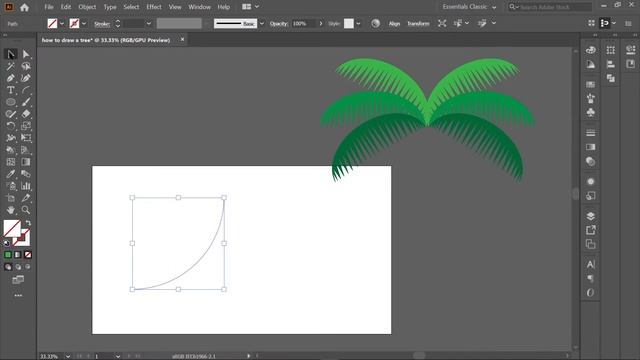This screenshot has height=360, width=640.
Task: Pick the Eyedropper tool
Action: point(11,174)
